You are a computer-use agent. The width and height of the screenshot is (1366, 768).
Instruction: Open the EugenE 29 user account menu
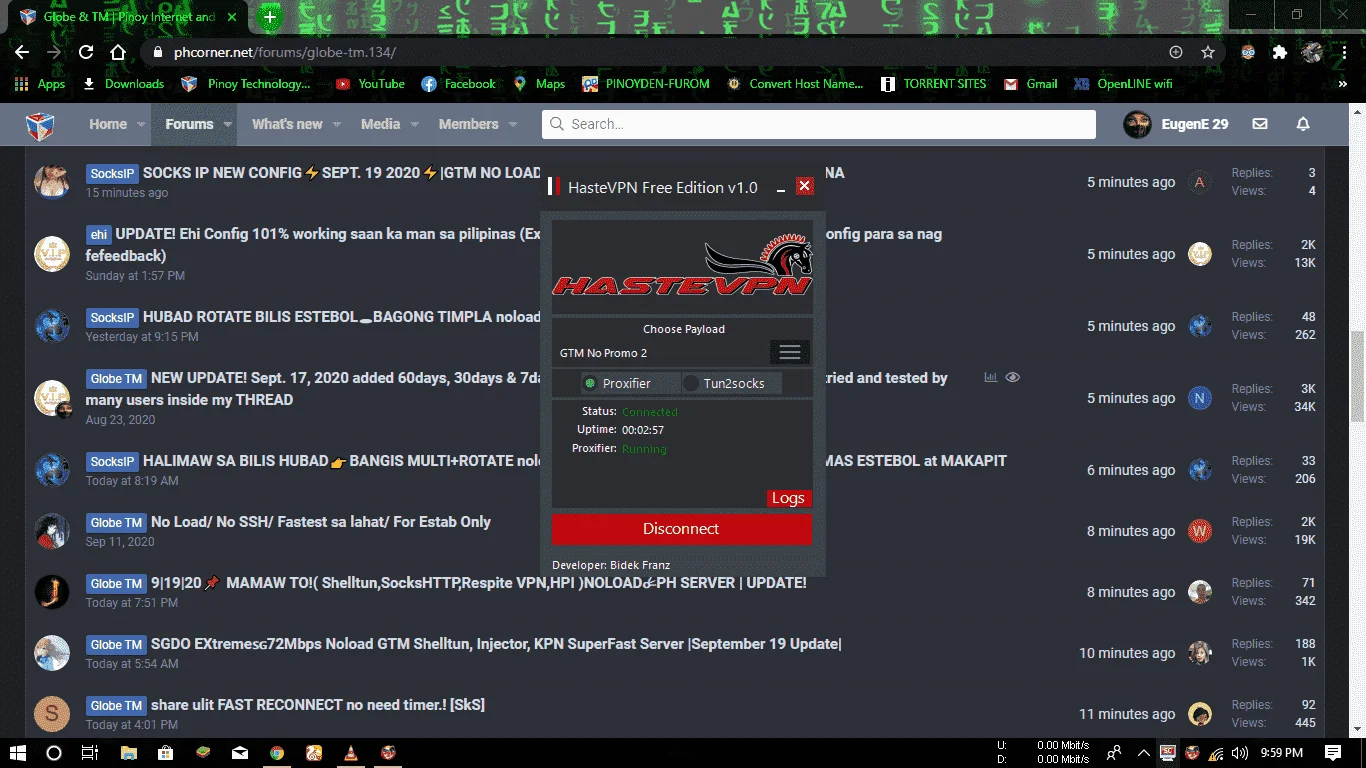click(x=1176, y=124)
